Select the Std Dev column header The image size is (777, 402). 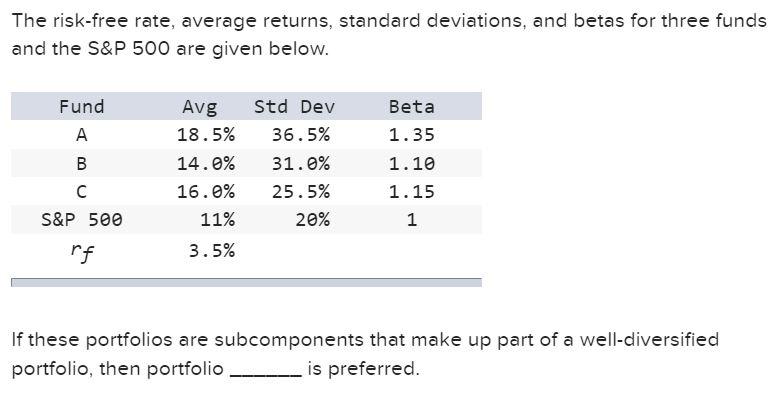click(x=294, y=107)
